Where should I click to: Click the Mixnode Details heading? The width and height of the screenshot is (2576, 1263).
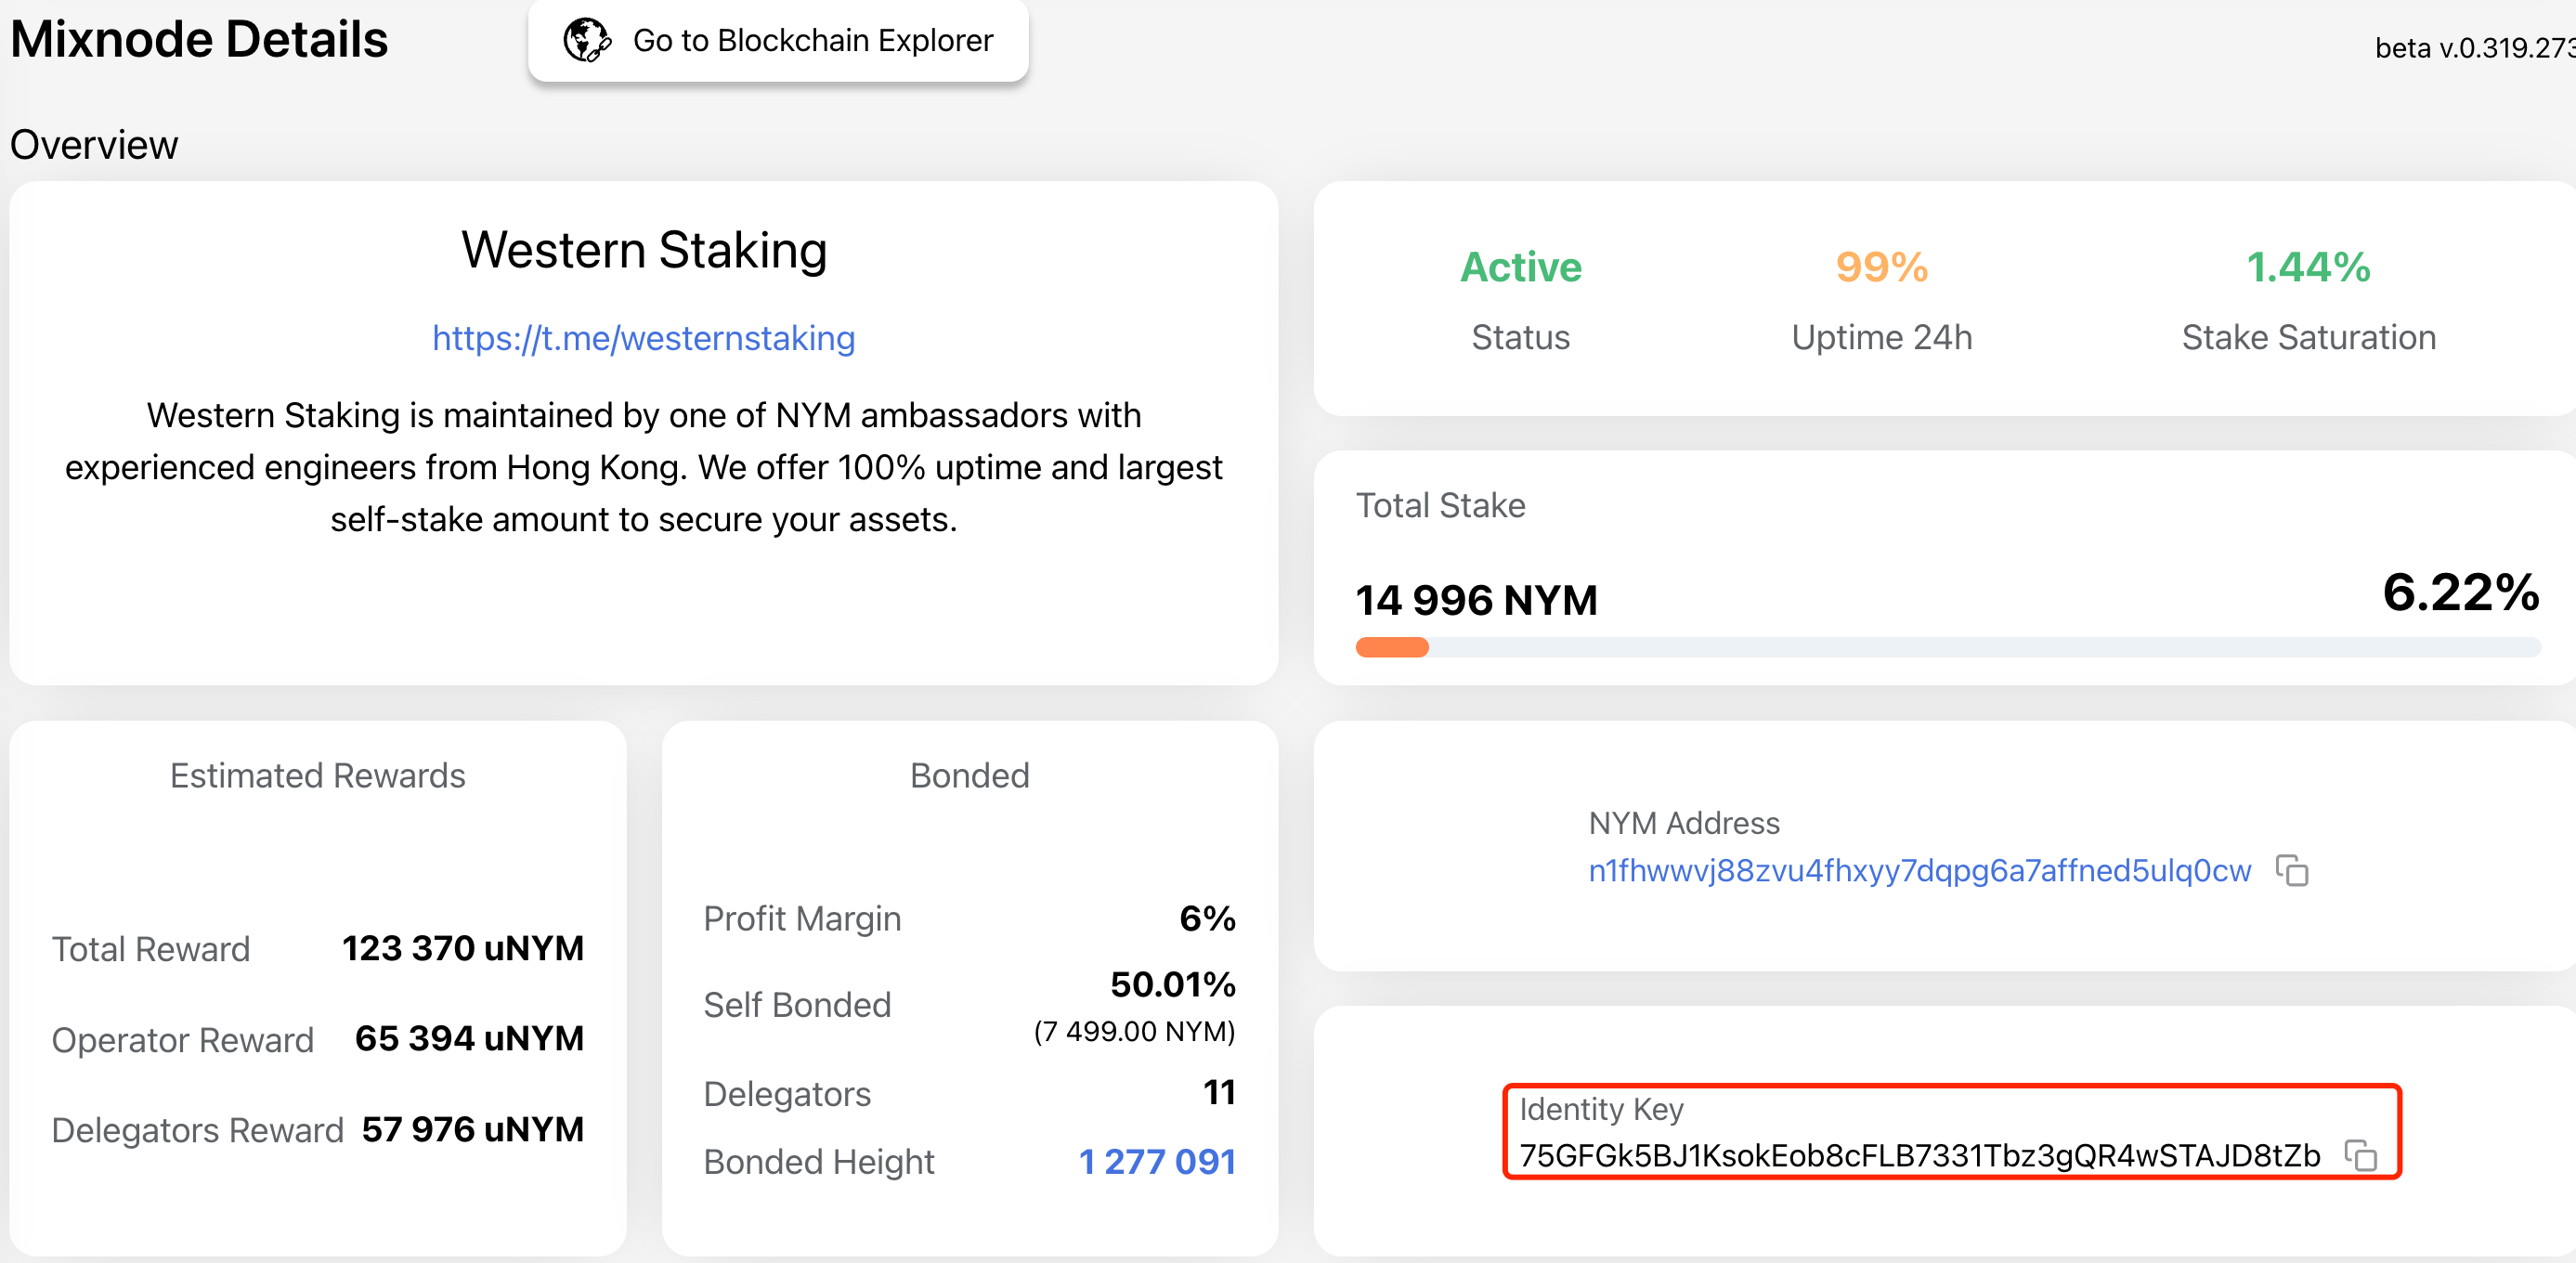pyautogui.click(x=199, y=40)
